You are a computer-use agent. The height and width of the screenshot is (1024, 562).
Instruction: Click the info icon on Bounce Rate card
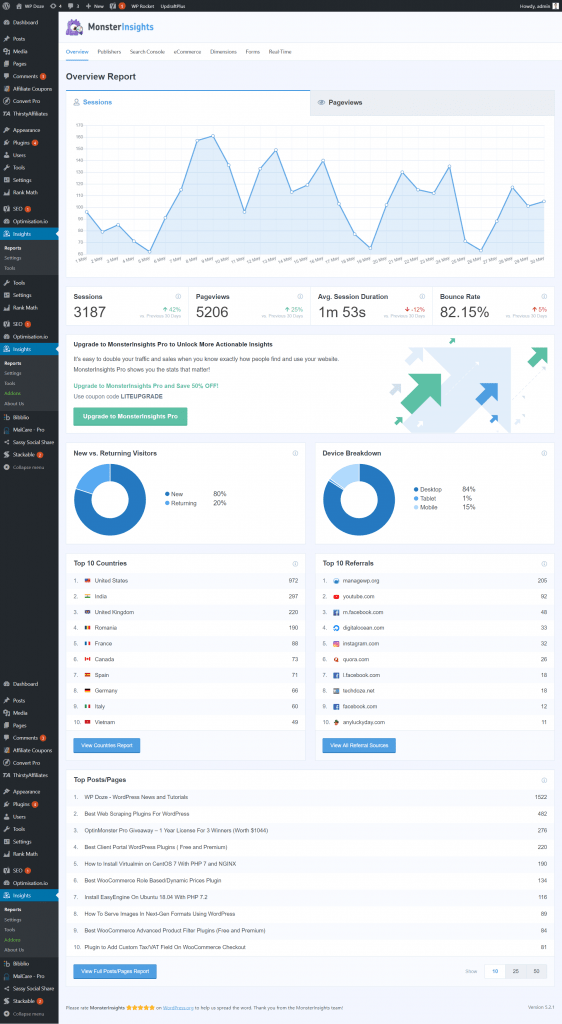tap(544, 296)
